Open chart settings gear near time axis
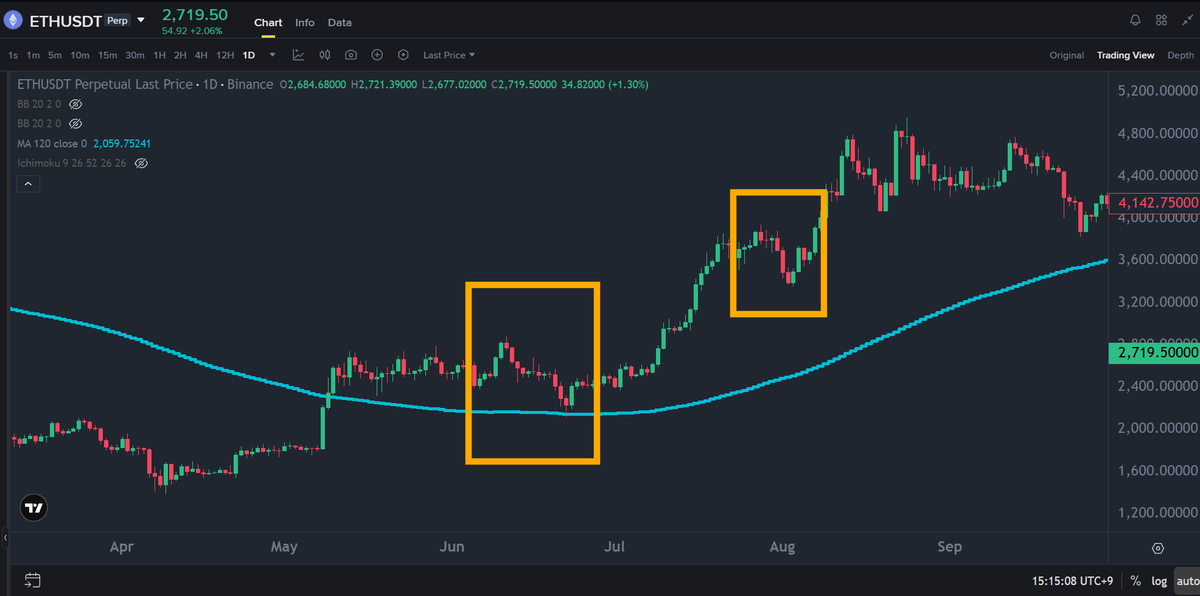 (x=1158, y=548)
